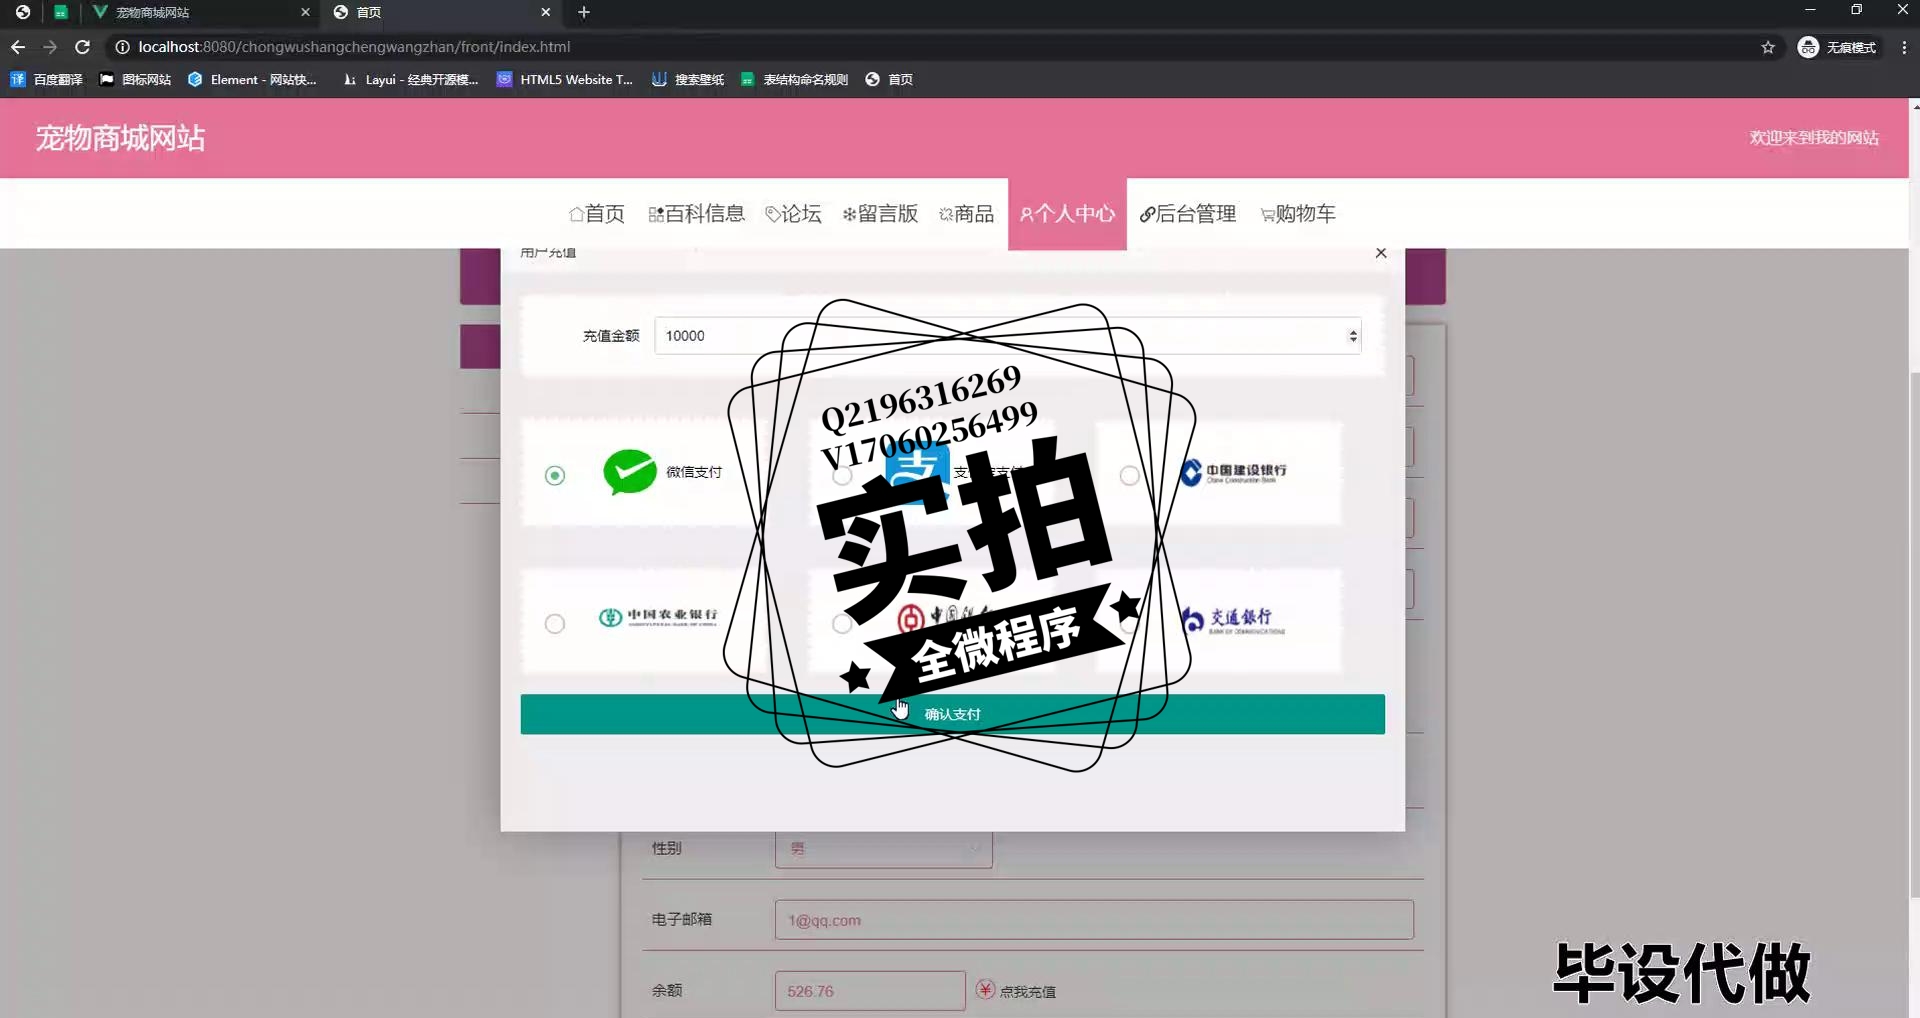Open the 论坛 forum nav item
This screenshot has height=1018, width=1920.
[x=793, y=213]
